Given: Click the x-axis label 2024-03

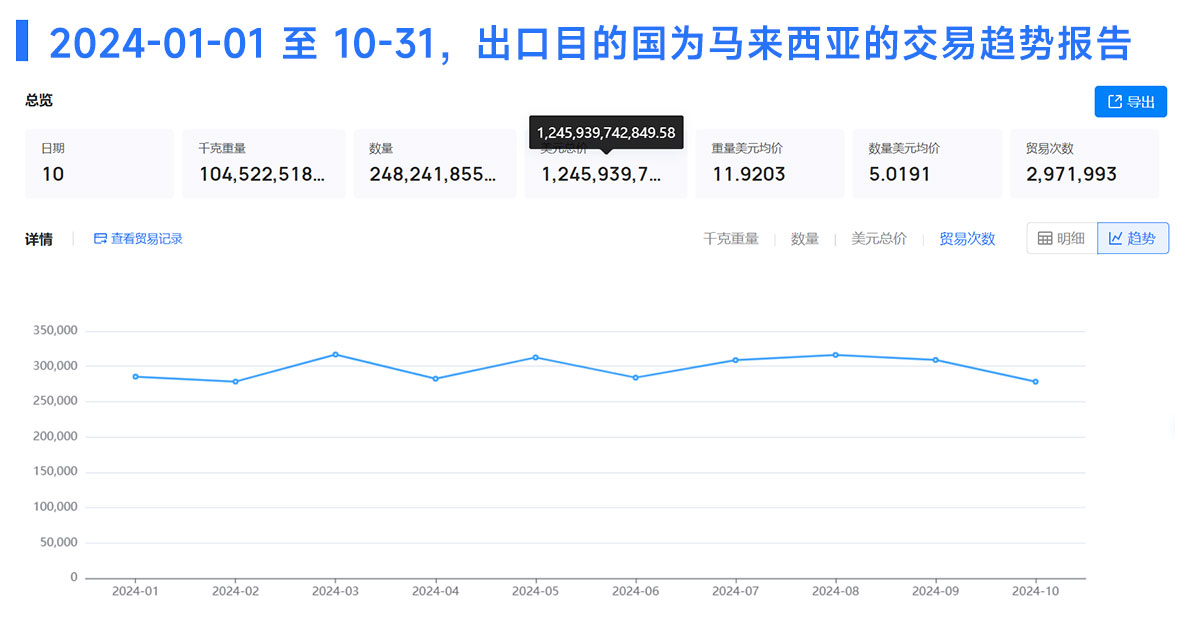Looking at the screenshot, I should coord(335,591).
